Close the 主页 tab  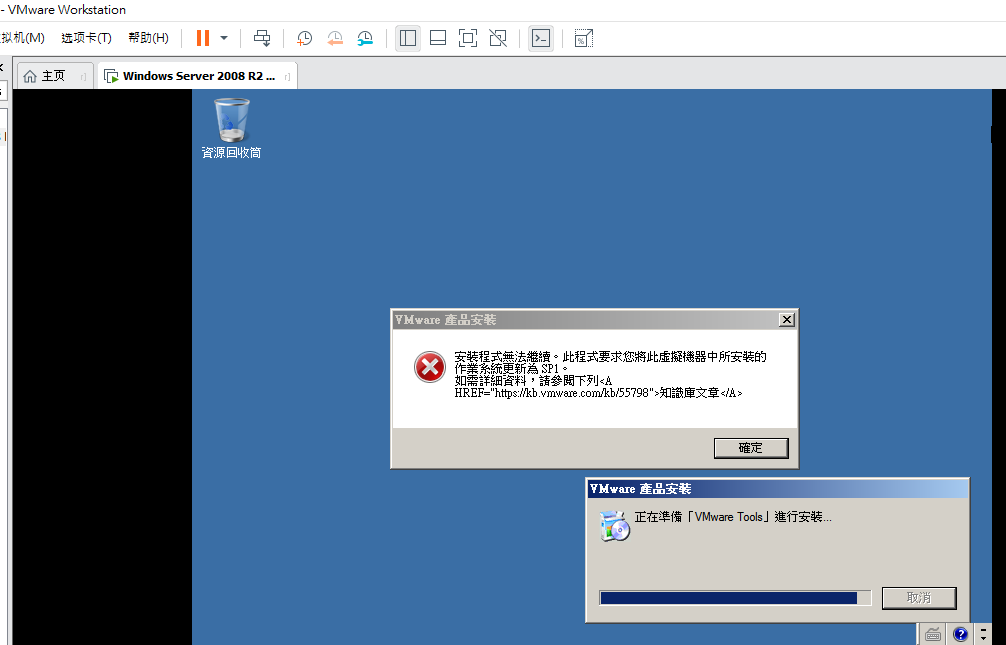(83, 76)
